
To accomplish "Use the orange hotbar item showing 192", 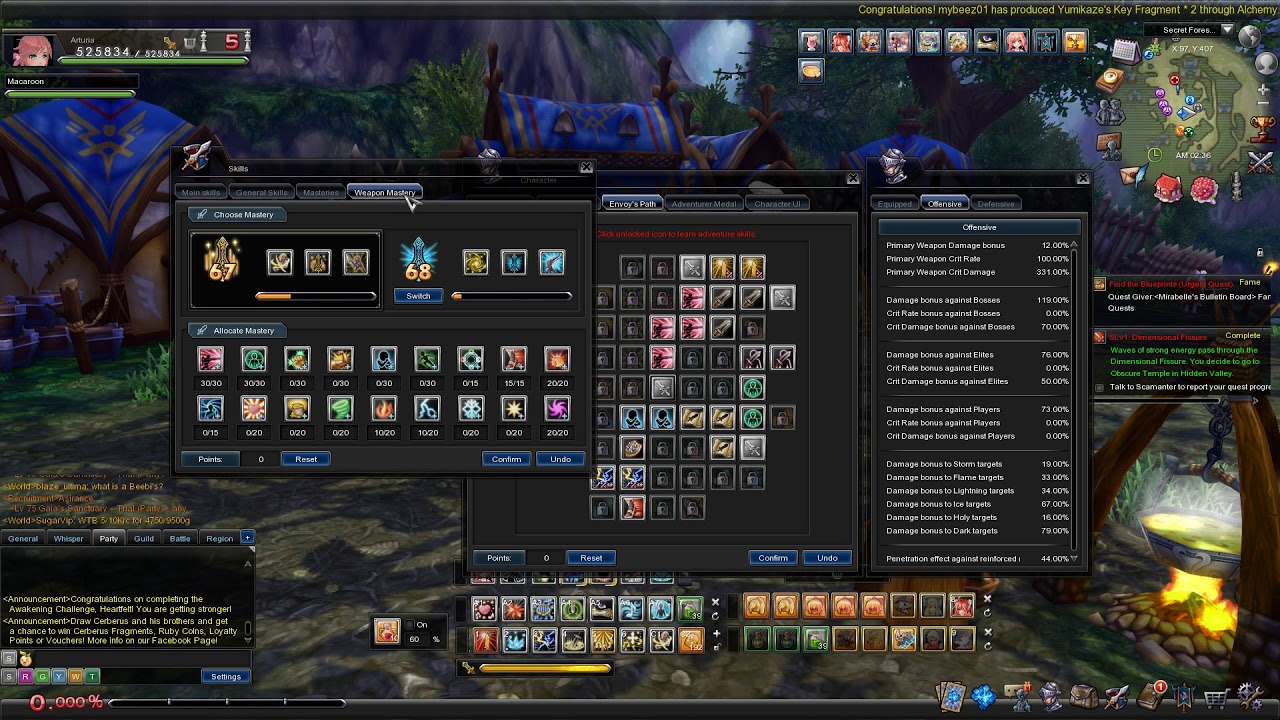I will [x=690, y=640].
